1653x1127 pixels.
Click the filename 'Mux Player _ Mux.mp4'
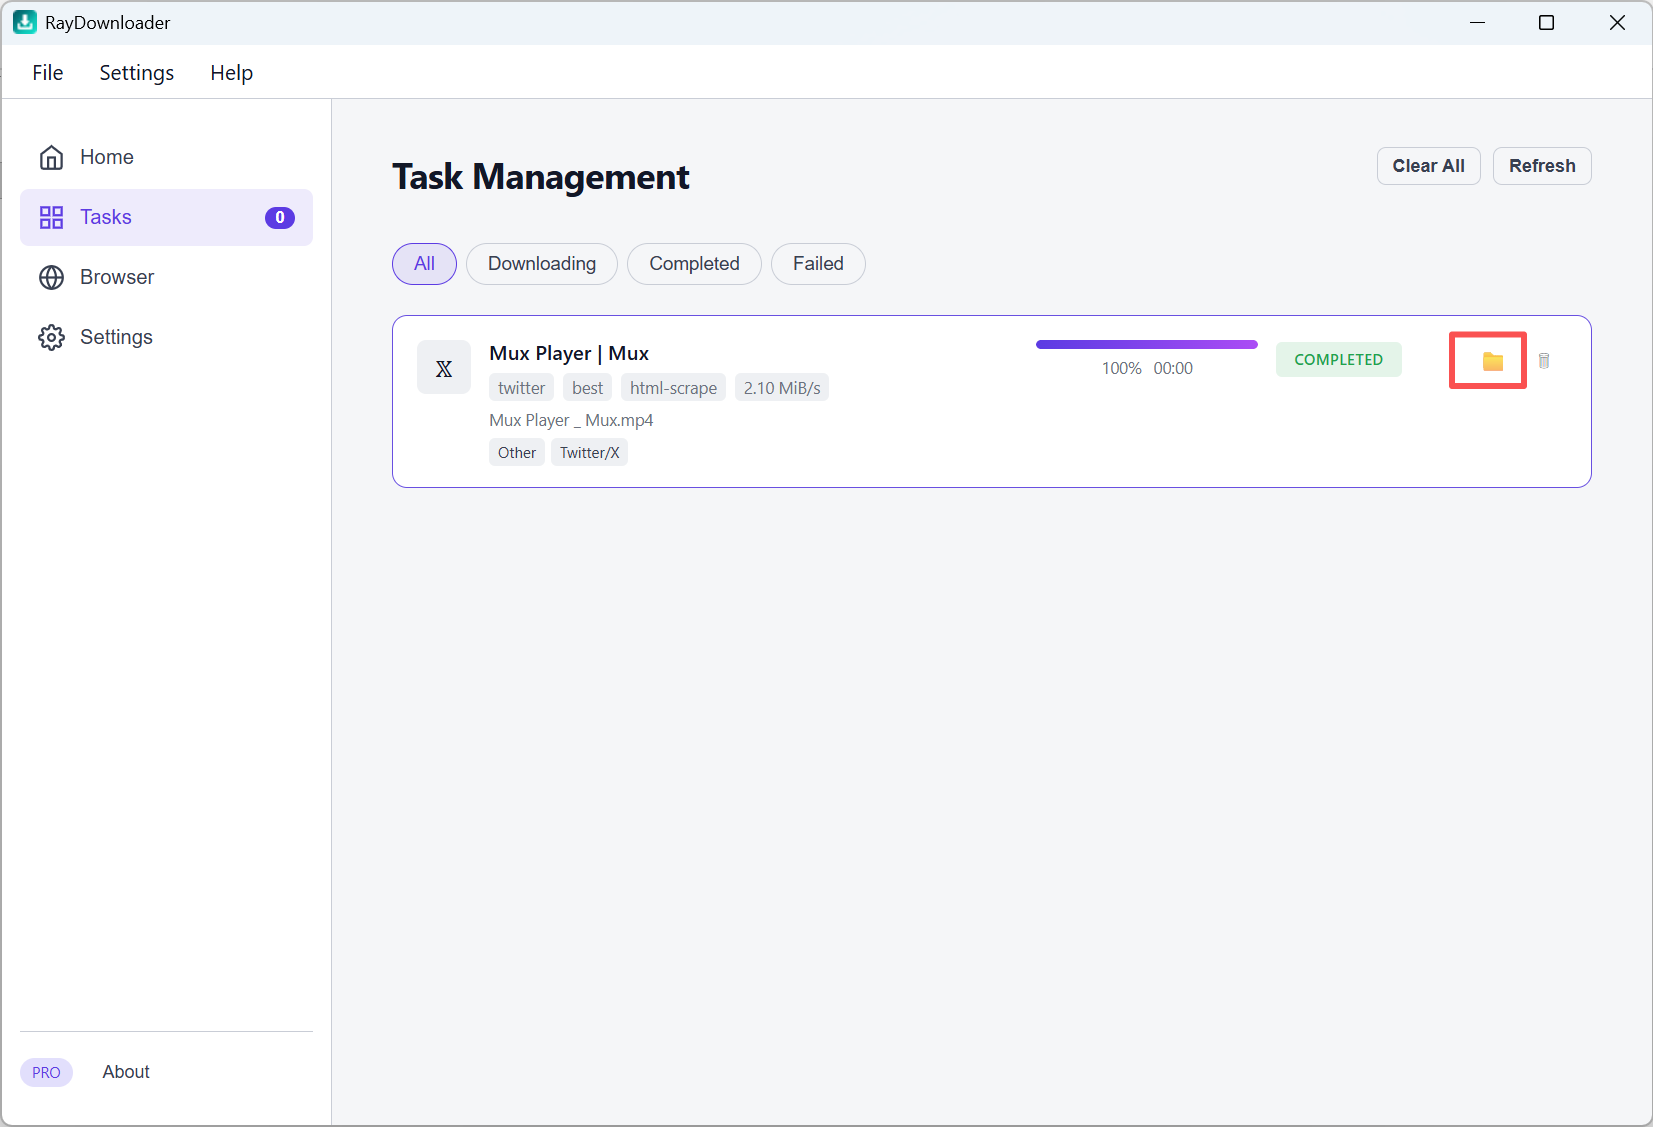click(571, 420)
